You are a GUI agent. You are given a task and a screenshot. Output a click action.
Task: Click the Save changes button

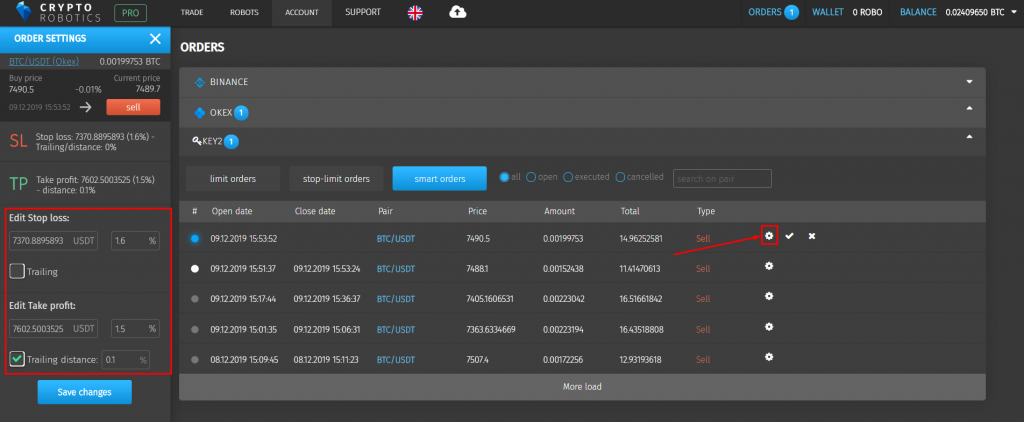click(x=84, y=392)
